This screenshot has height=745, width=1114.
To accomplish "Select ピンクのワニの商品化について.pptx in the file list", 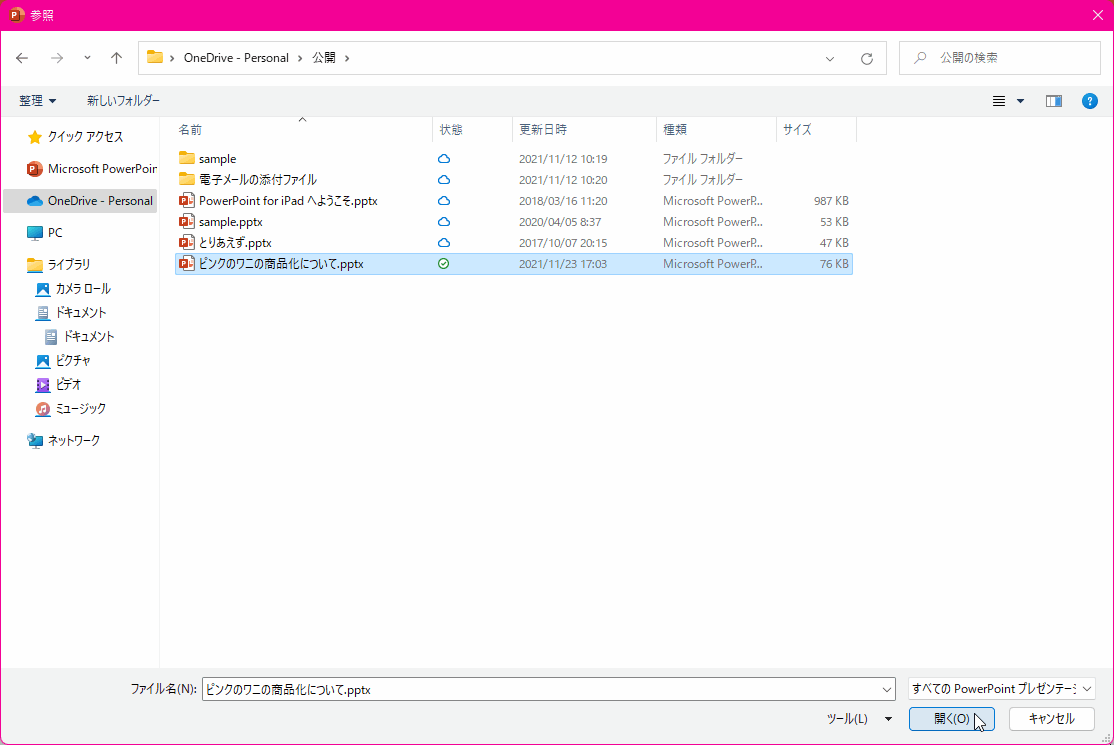I will [514, 263].
